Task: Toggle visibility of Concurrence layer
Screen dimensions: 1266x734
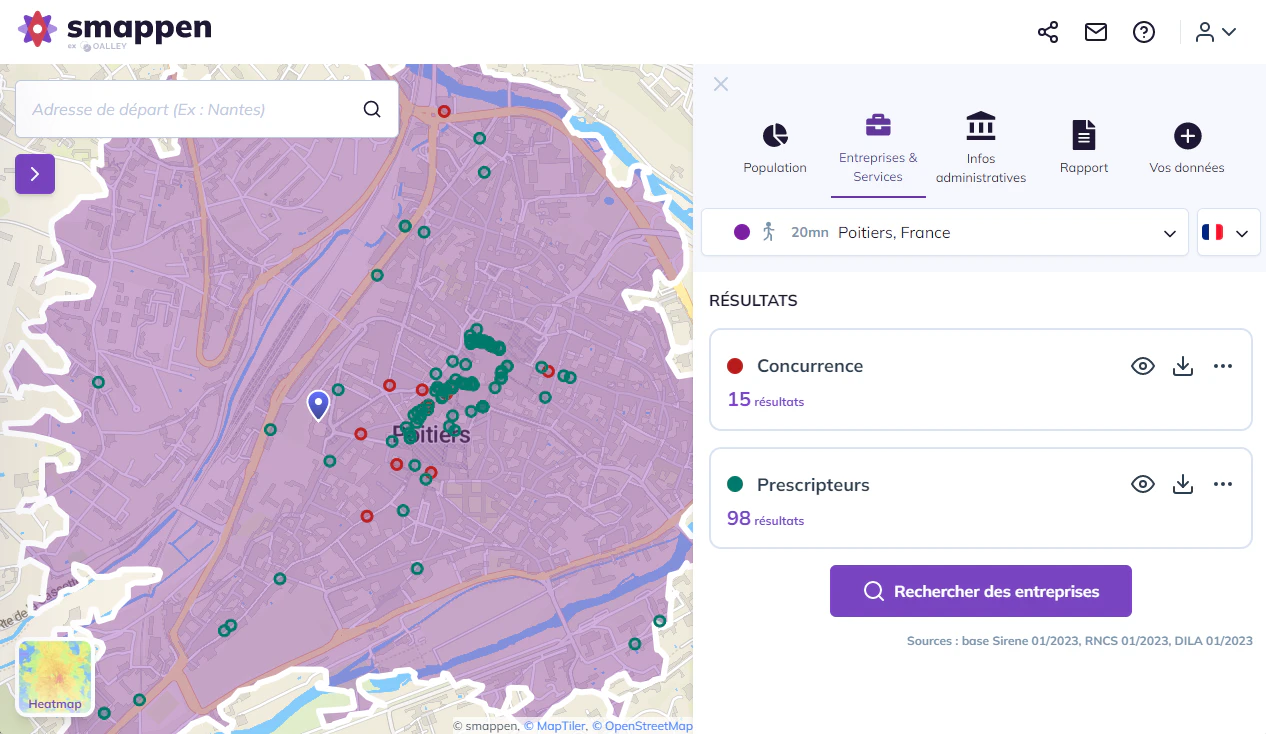Action: click(1143, 366)
